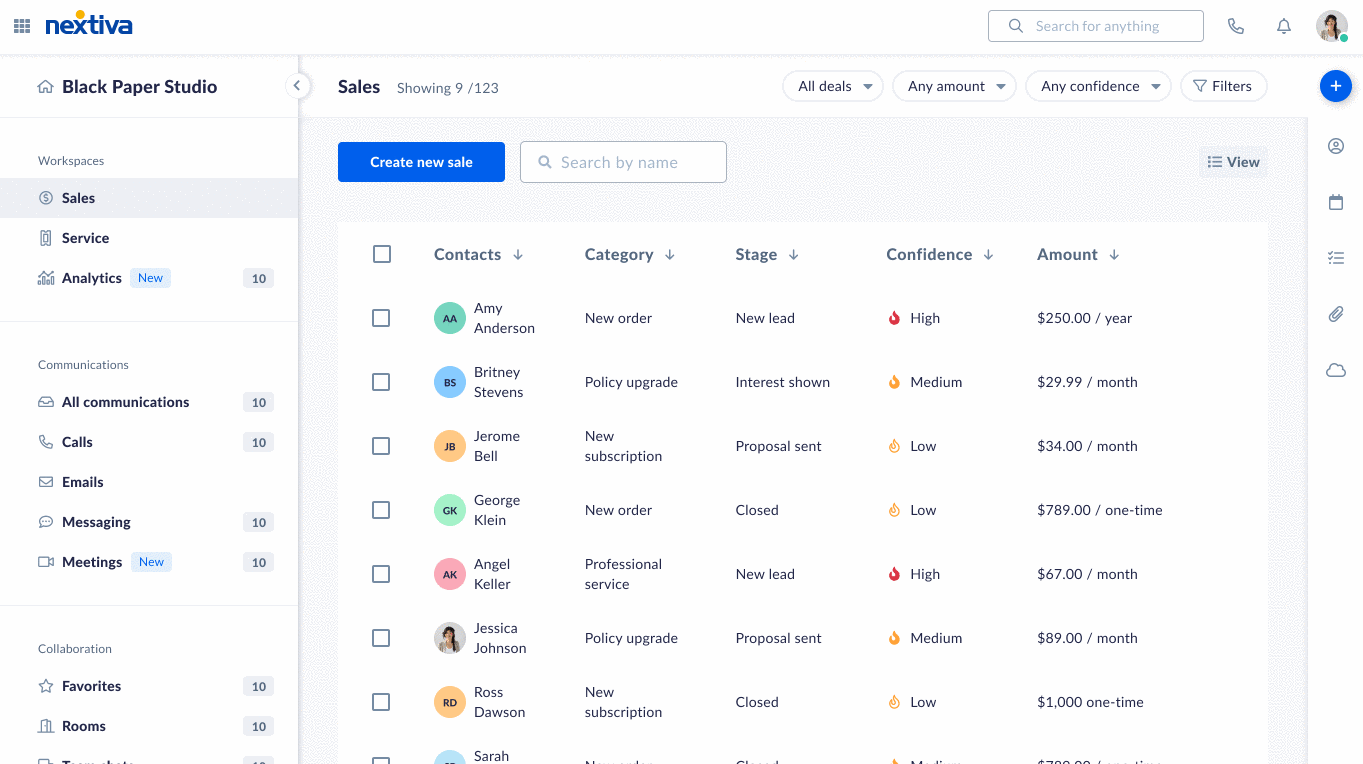Click the cloud icon in right rail

tap(1335, 370)
